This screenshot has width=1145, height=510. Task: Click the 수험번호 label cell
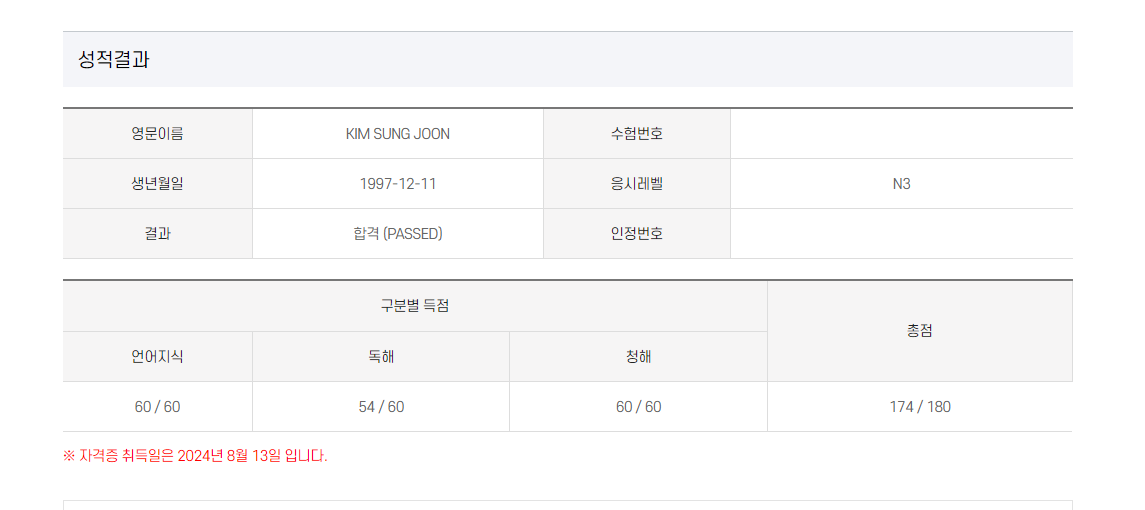click(x=637, y=134)
